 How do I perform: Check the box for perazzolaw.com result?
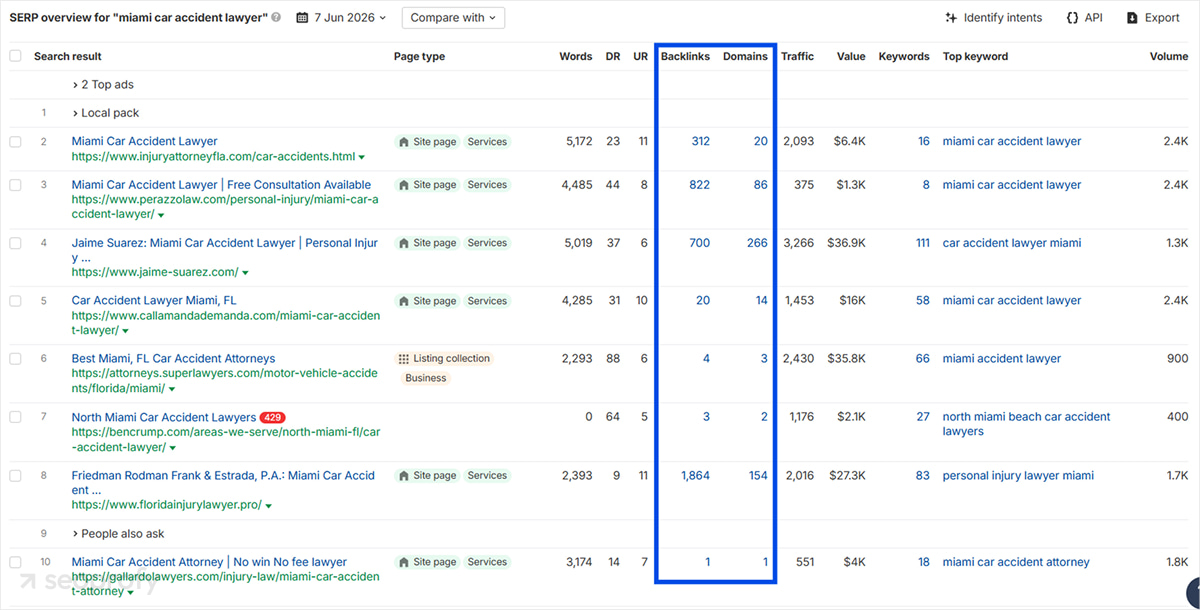coord(15,185)
